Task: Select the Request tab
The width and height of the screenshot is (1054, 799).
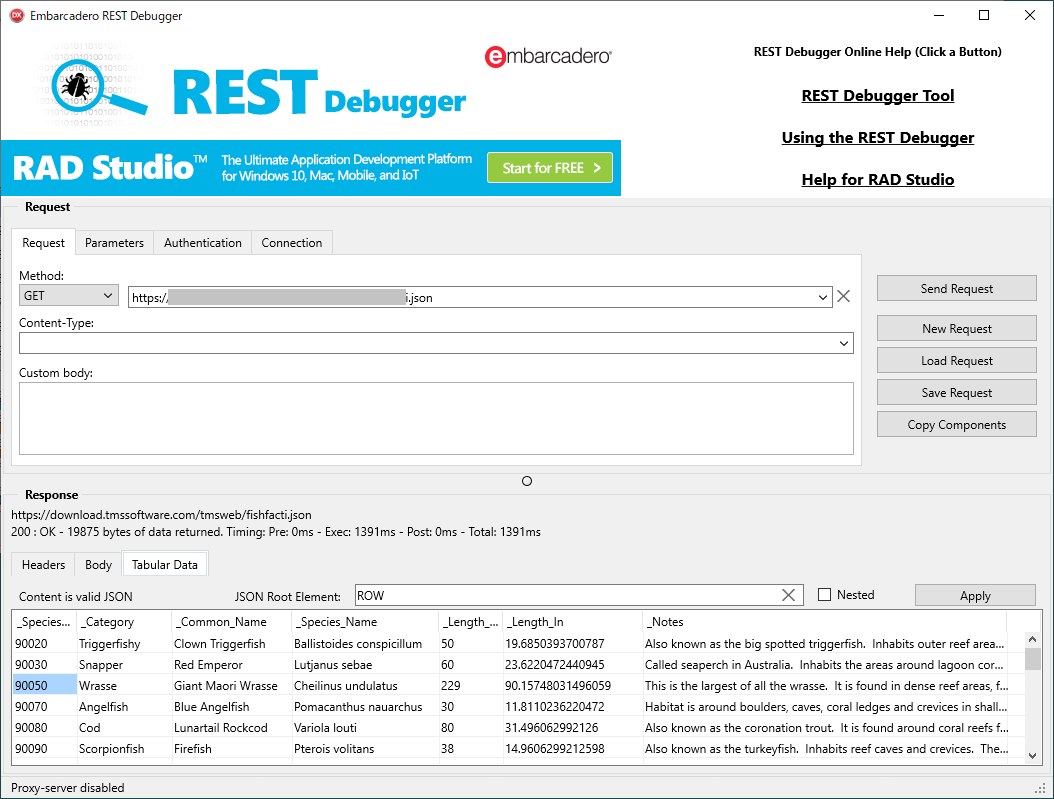Action: point(44,243)
